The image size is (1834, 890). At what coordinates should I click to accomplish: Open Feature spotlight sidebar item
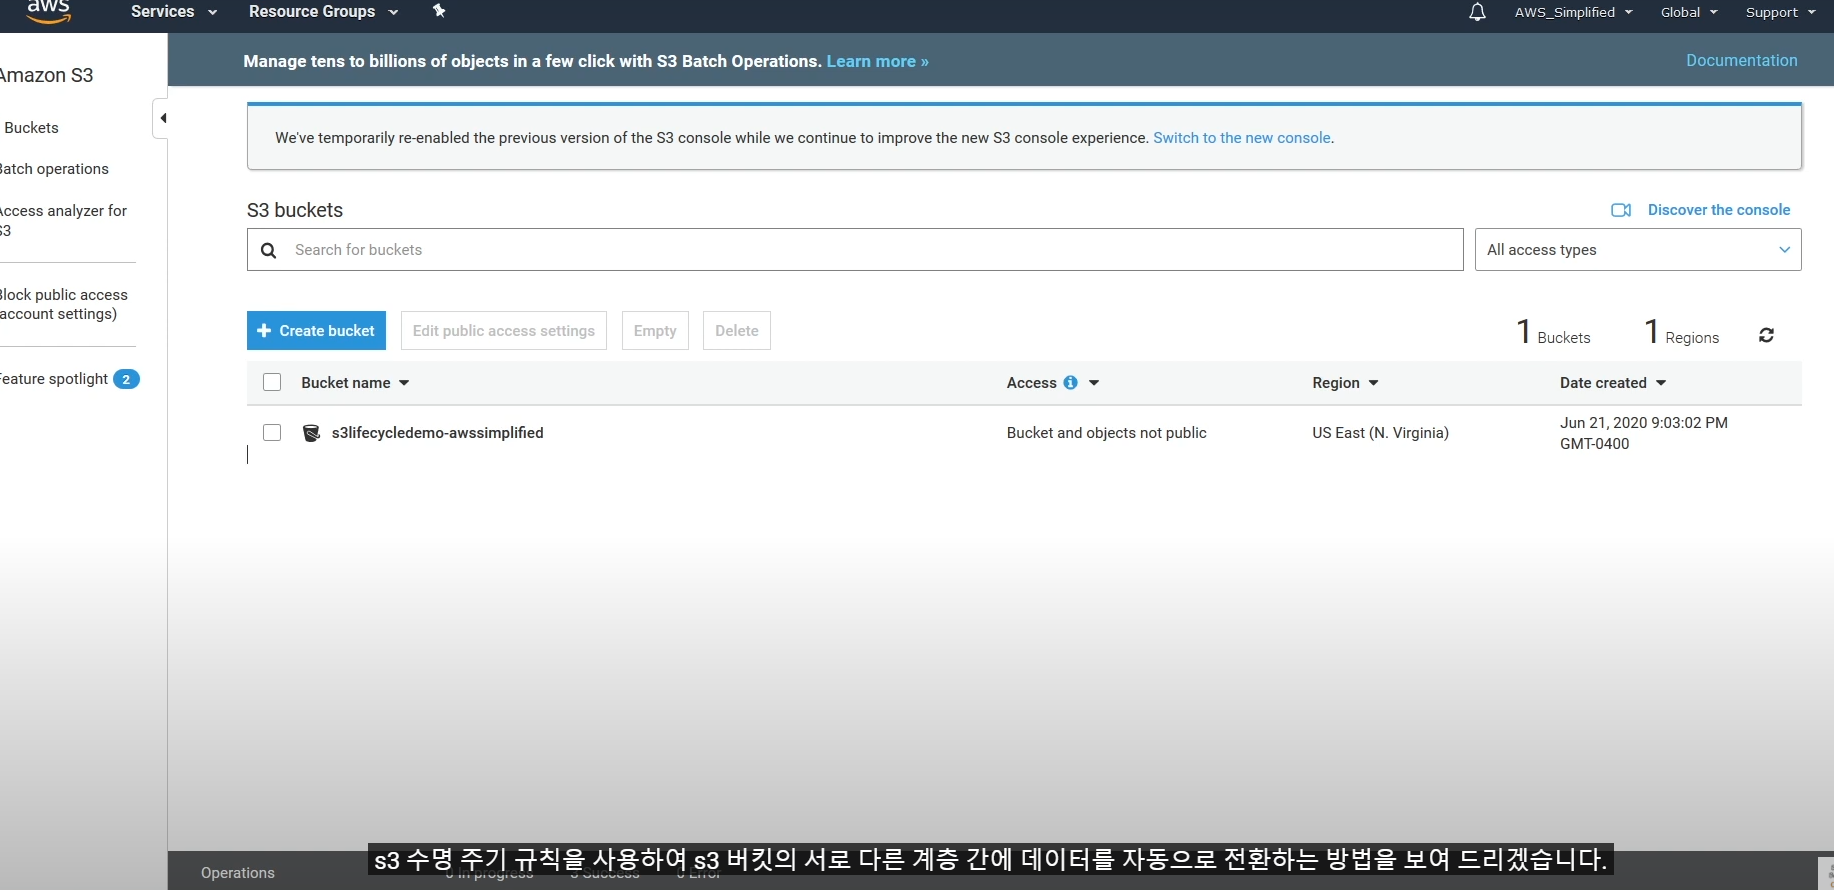54,379
